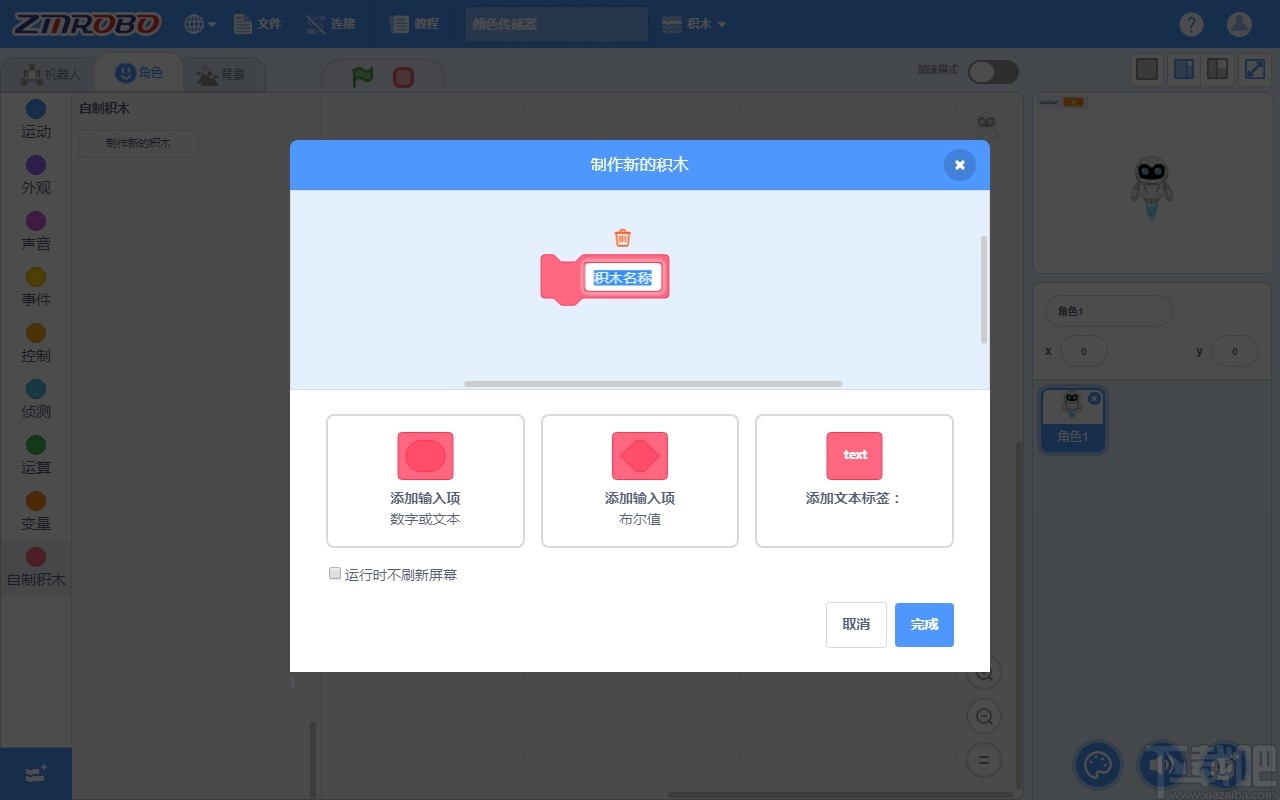Open the language globe dropdown

(200, 24)
